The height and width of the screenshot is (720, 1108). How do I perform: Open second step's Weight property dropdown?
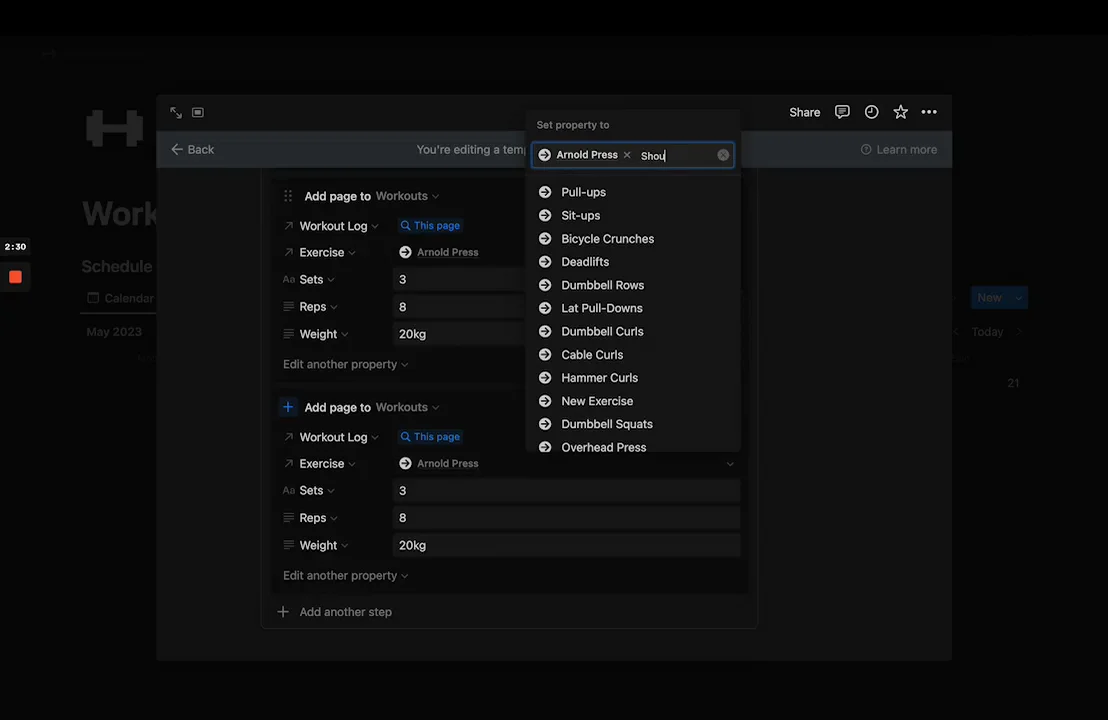pyautogui.click(x=324, y=545)
